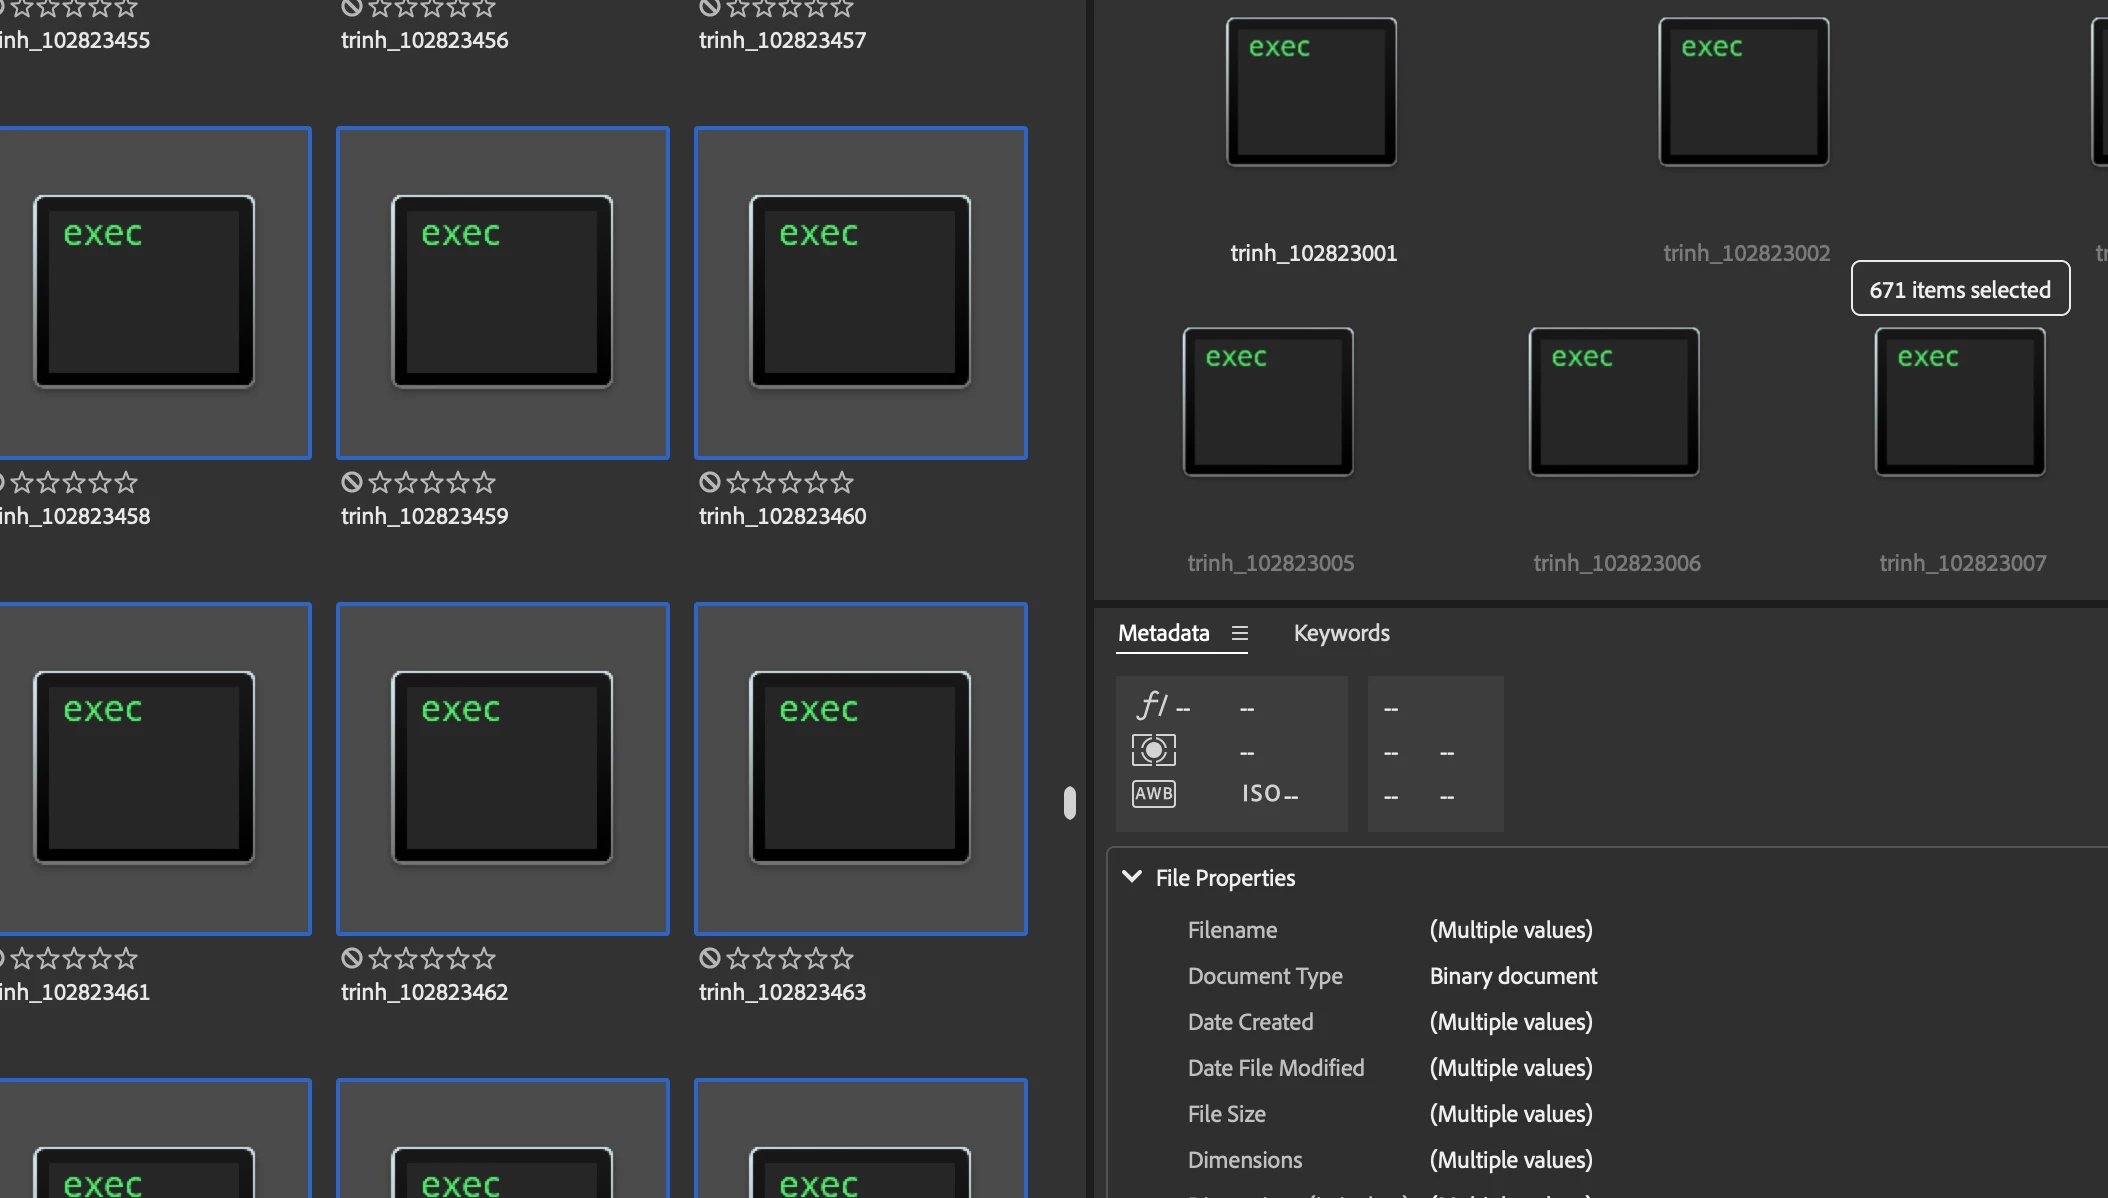
Task: Click the Filename Multiple values field
Action: click(x=1510, y=930)
